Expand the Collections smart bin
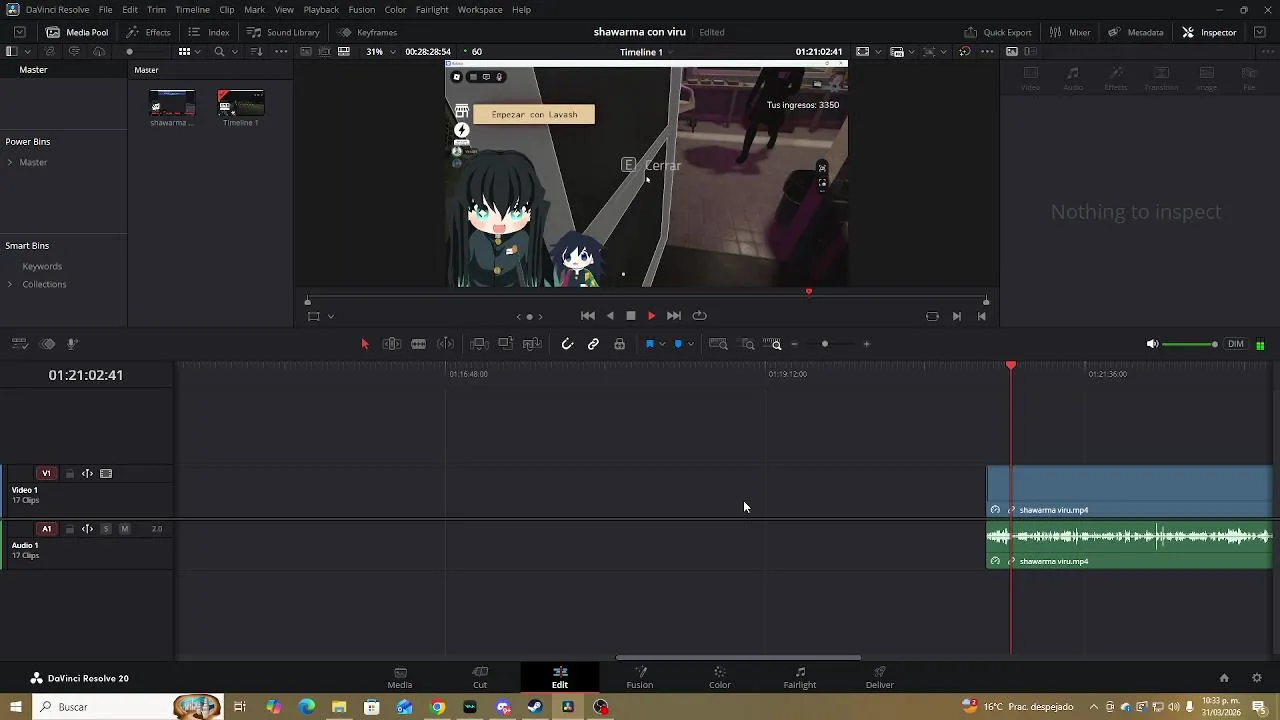1280x720 pixels. pyautogui.click(x=10, y=284)
